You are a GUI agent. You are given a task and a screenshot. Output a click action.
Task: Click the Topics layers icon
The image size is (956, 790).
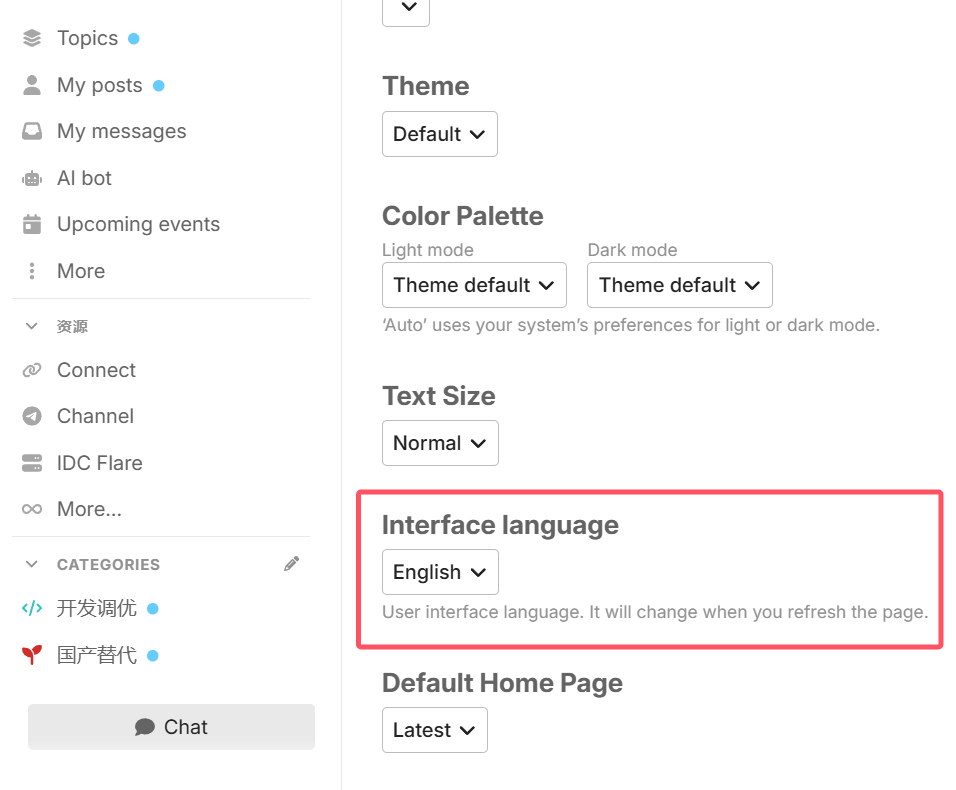pos(32,38)
